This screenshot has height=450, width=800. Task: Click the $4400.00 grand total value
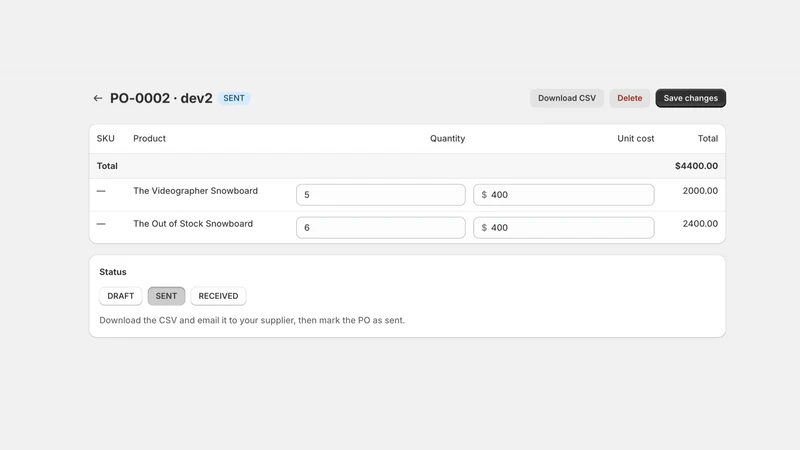(x=696, y=166)
